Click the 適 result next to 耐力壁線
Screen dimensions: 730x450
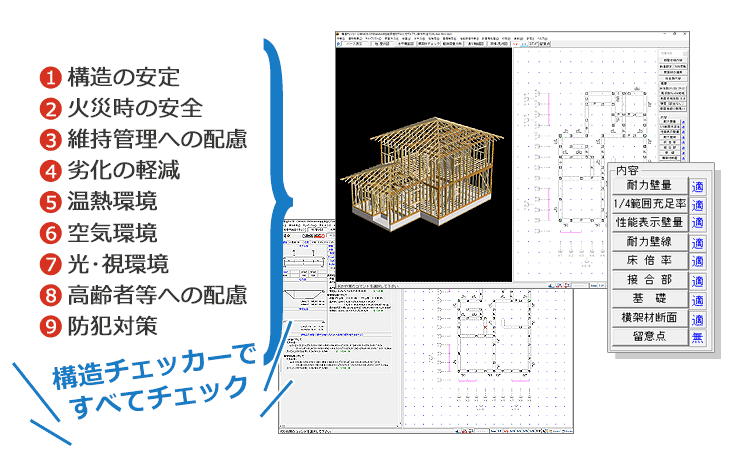[x=697, y=243]
